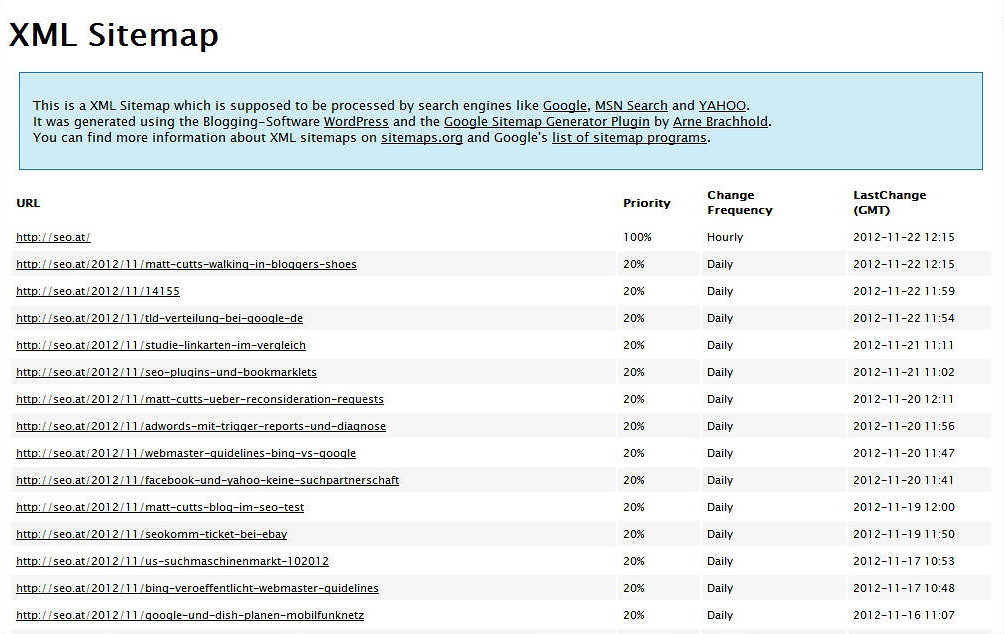Screen dimensions: 1004x634
Task: Open the Google link in info box
Action: click(x=565, y=106)
